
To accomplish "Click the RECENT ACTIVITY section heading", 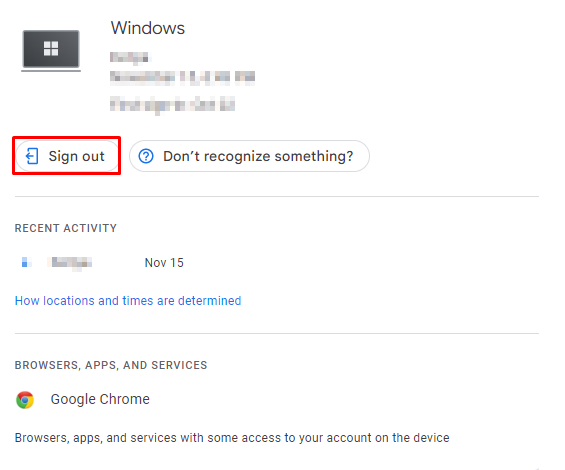I will (66, 228).
